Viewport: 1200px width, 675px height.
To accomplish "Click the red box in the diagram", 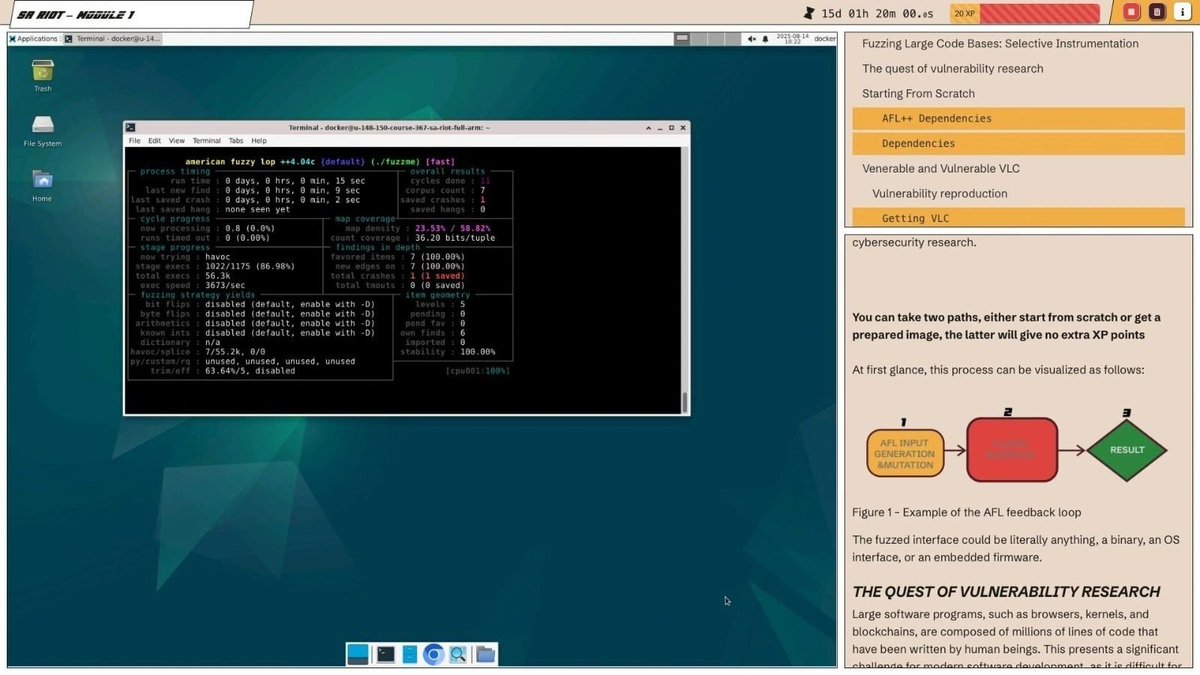I will tap(1012, 449).
